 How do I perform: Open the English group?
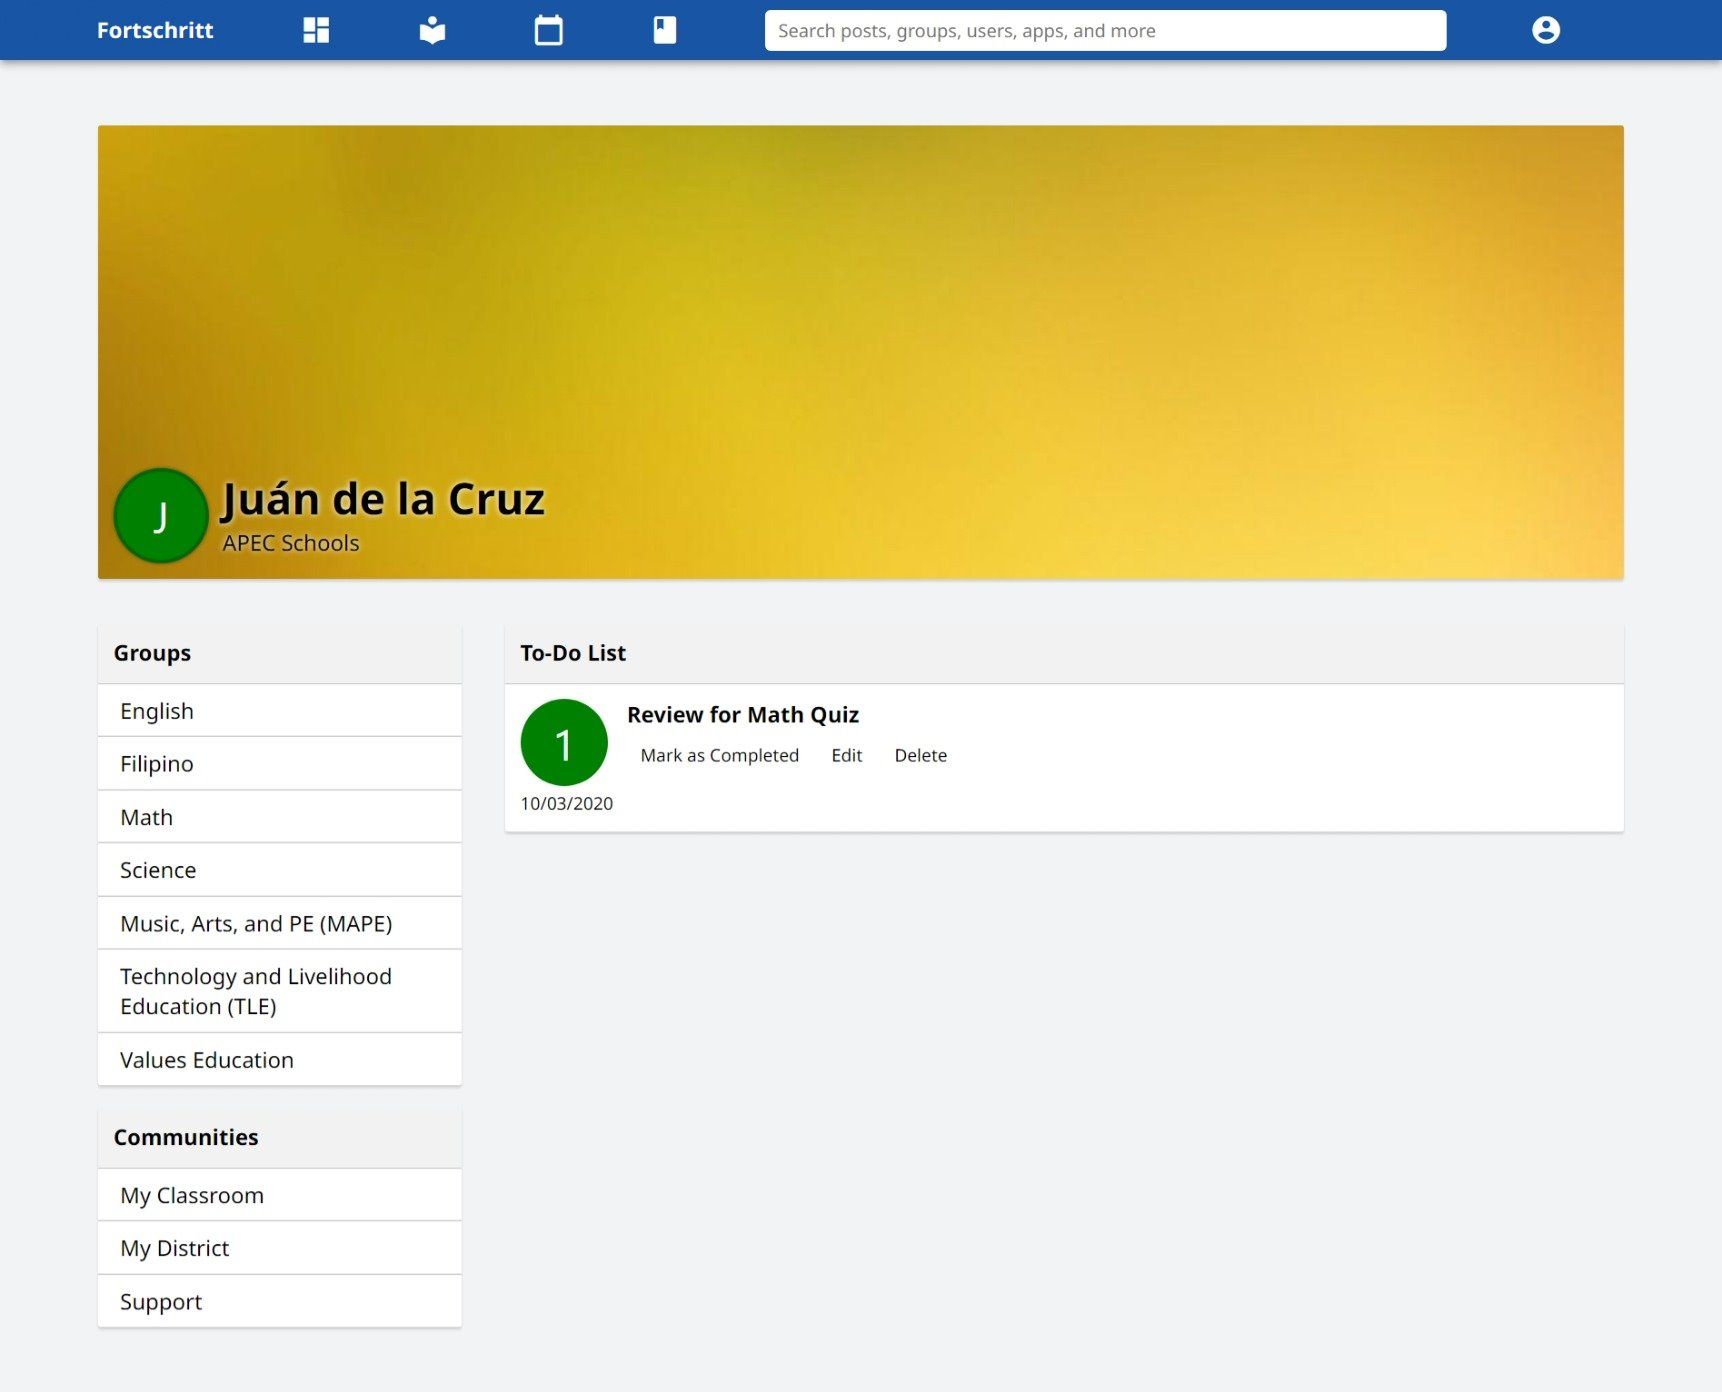pyautogui.click(x=157, y=711)
